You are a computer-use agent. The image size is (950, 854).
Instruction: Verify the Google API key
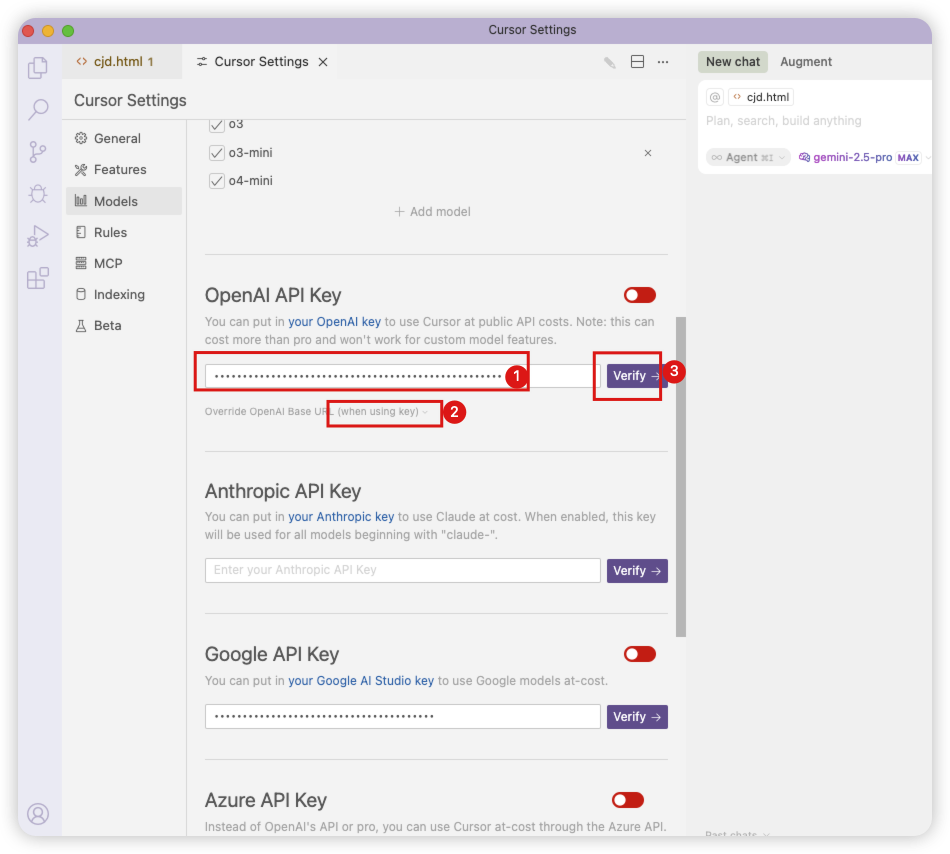[x=637, y=717]
